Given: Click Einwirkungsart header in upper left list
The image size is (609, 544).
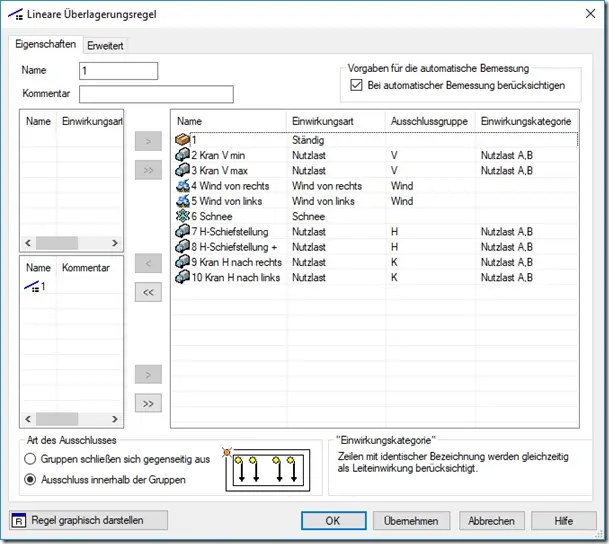Looking at the screenshot, I should pos(90,121).
